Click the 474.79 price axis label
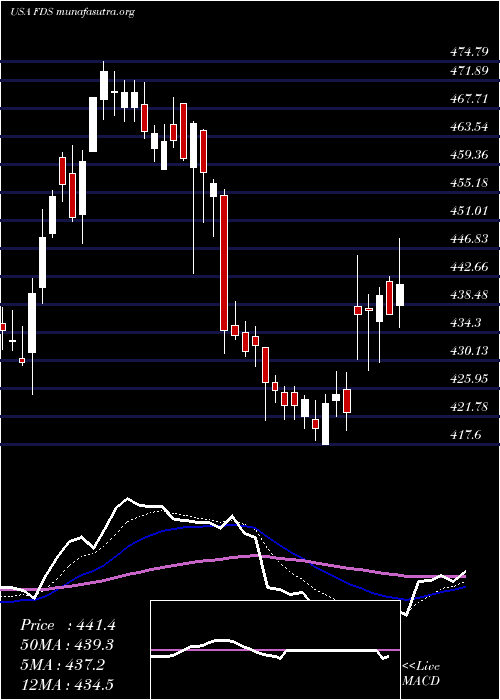This screenshot has width=500, height=700. 469,52
